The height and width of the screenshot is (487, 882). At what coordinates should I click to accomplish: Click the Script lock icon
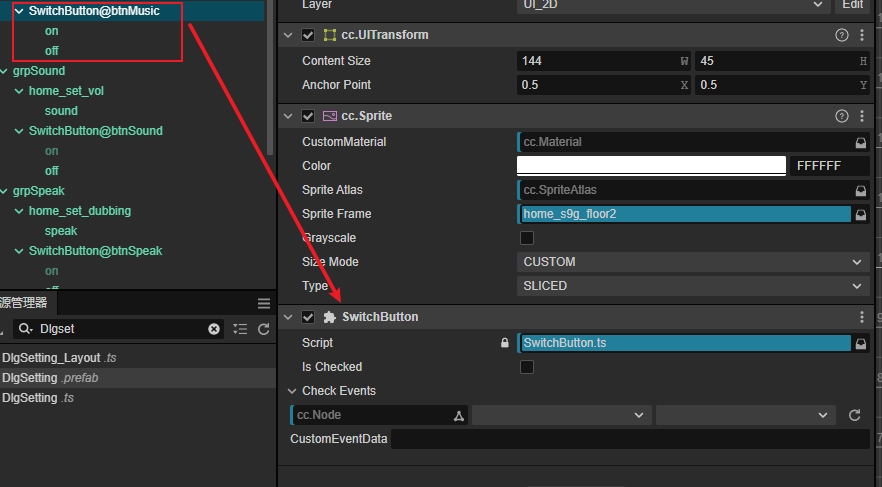click(x=505, y=342)
